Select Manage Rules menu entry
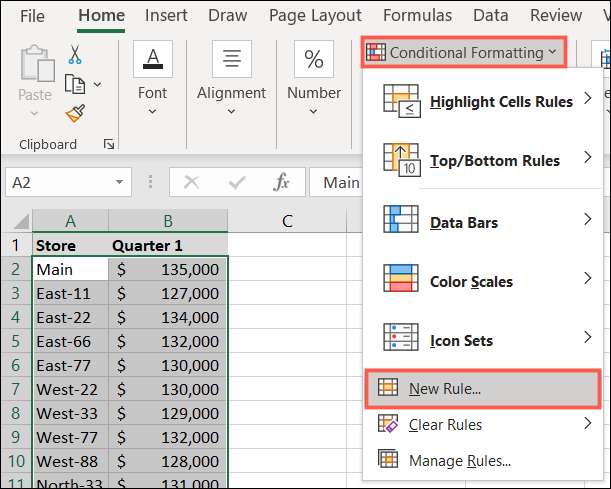611x489 pixels. click(460, 460)
